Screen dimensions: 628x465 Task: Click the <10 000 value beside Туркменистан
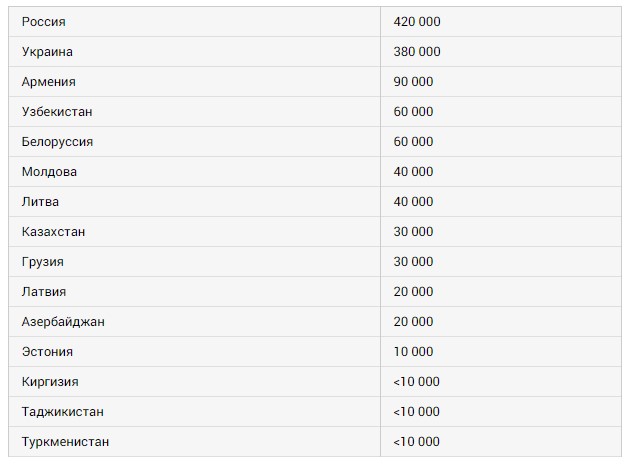click(x=417, y=441)
